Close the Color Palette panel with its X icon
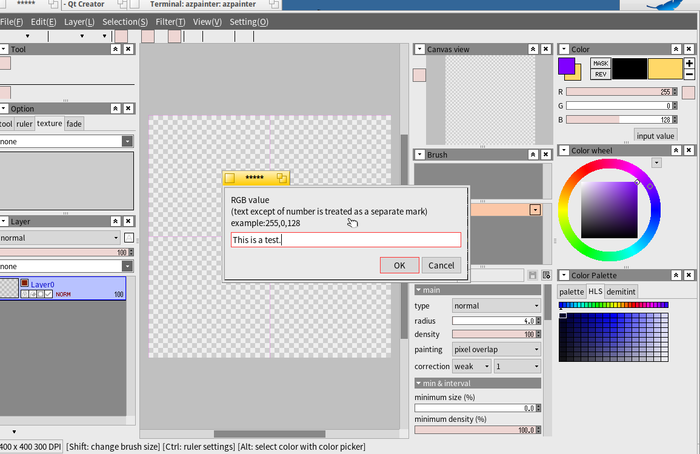Viewport: 700px width, 454px height. click(689, 275)
